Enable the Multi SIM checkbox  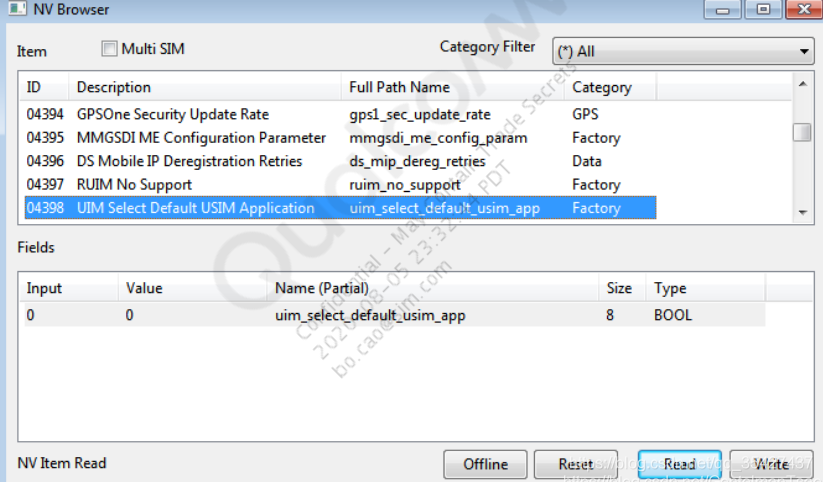pos(109,49)
